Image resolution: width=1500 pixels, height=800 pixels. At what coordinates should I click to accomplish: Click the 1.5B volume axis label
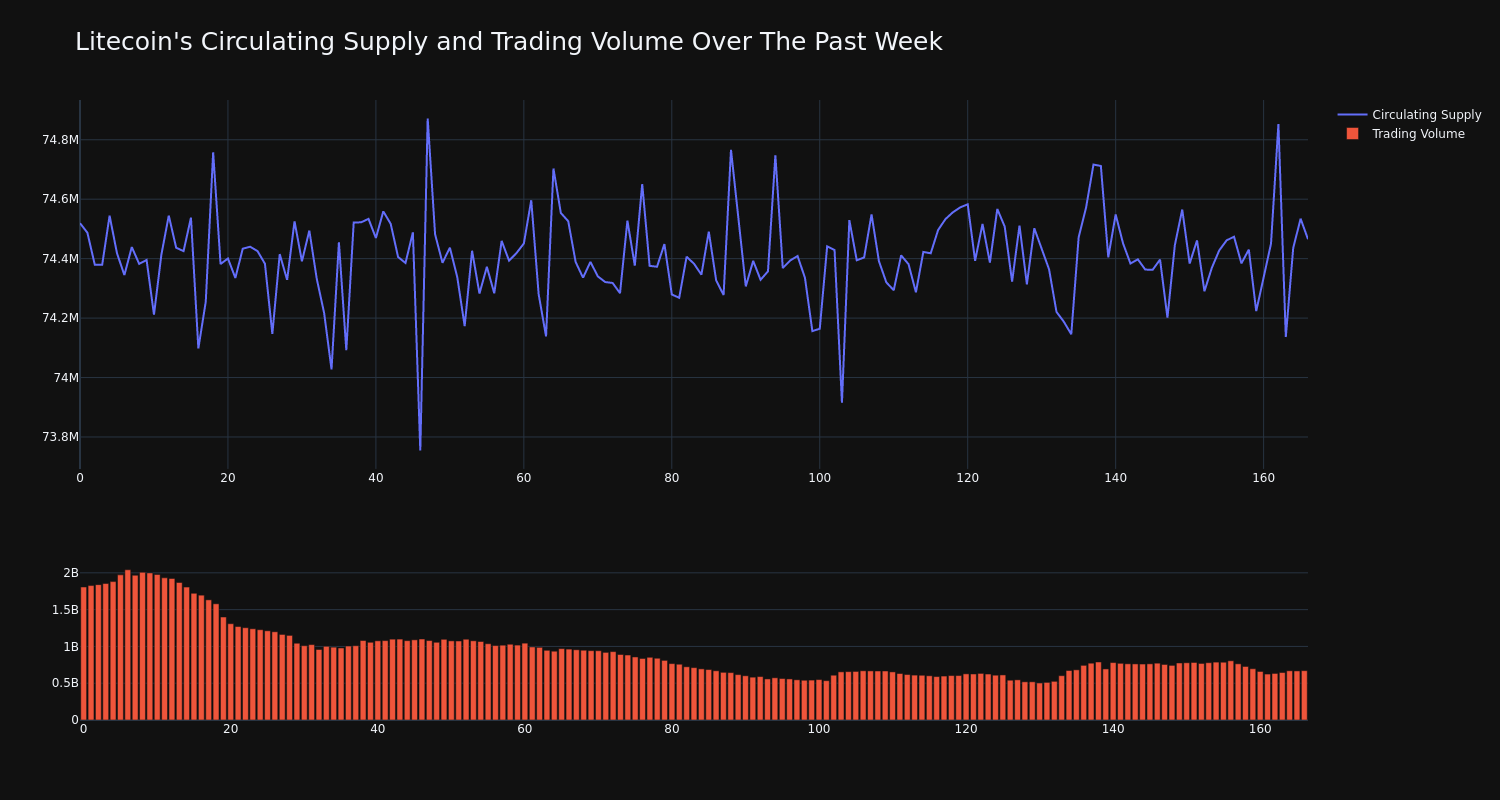point(64,610)
